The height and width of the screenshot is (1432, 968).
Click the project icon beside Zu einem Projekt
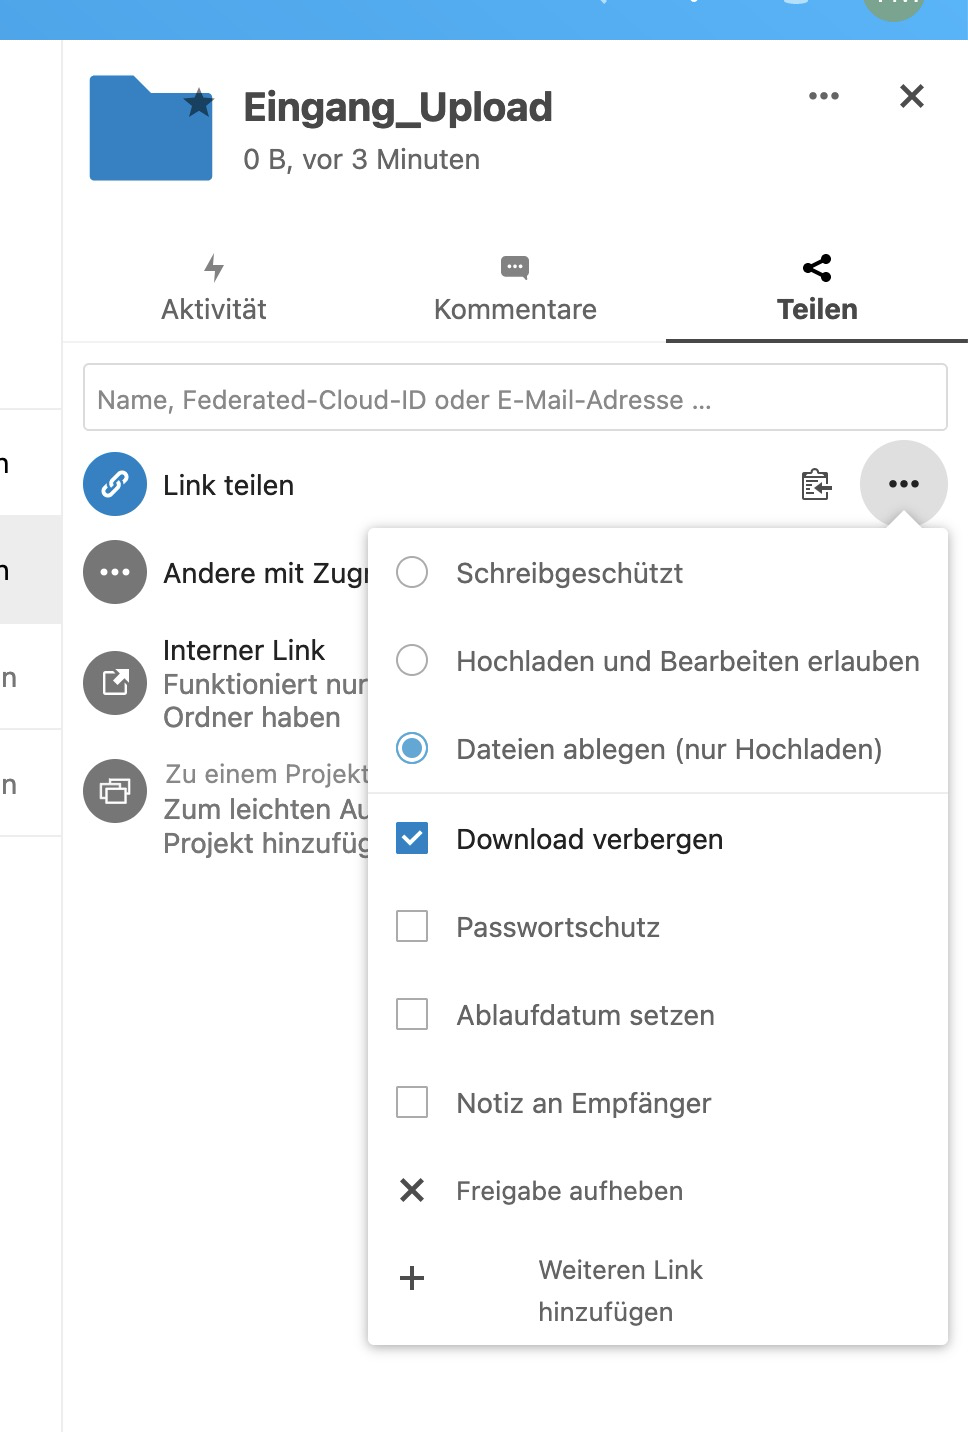click(115, 791)
